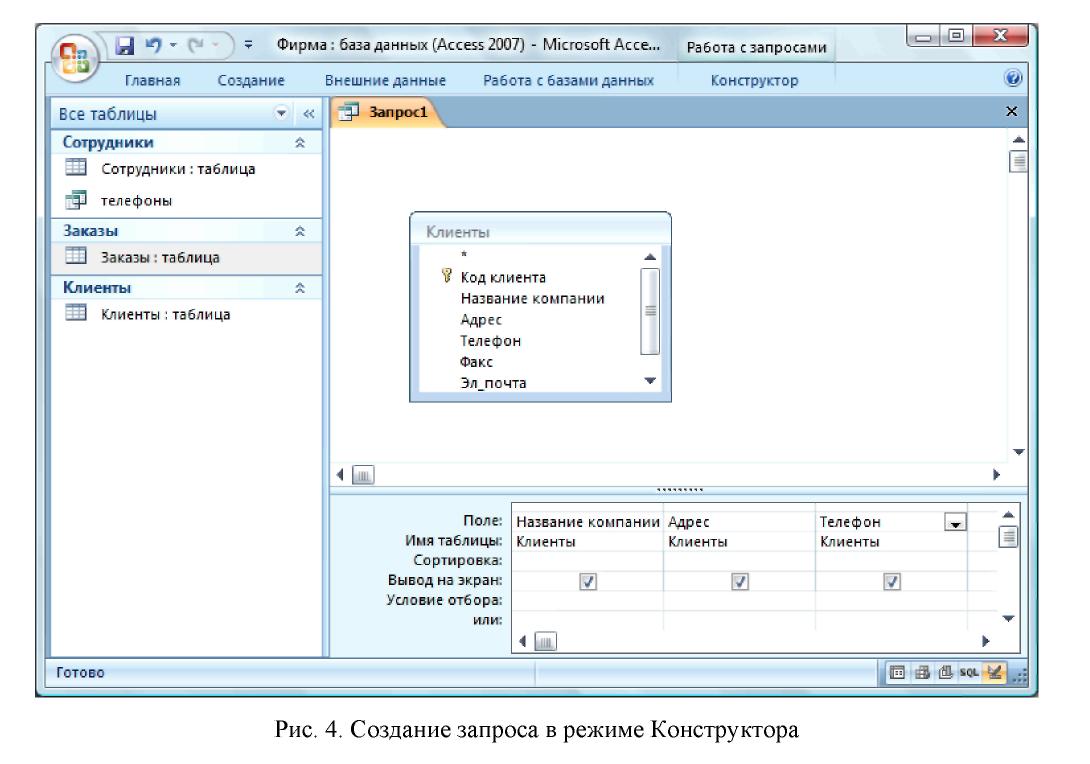Open the undo history dropdown arrow
The width and height of the screenshot is (1090, 764).
tap(173, 45)
